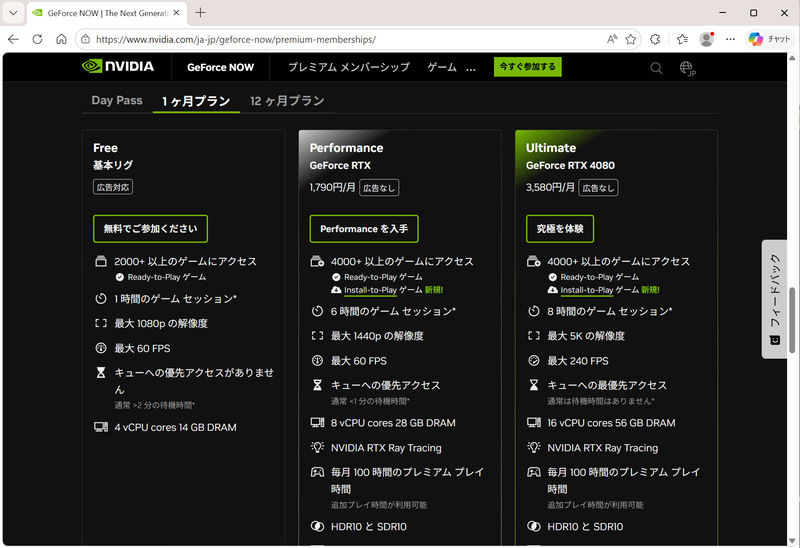800x548 pixels.
Task: Click HDR icon in Performance HDR10 row
Action: click(x=317, y=526)
